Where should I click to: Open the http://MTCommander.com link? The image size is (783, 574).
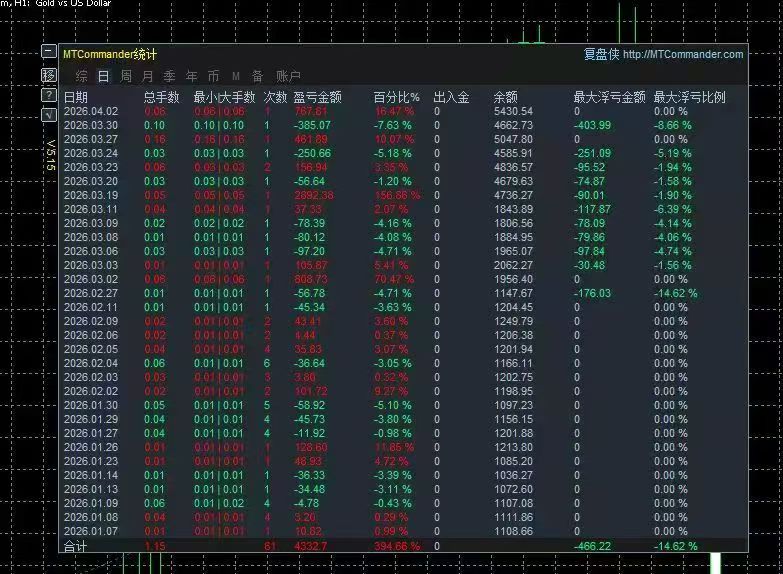point(683,54)
